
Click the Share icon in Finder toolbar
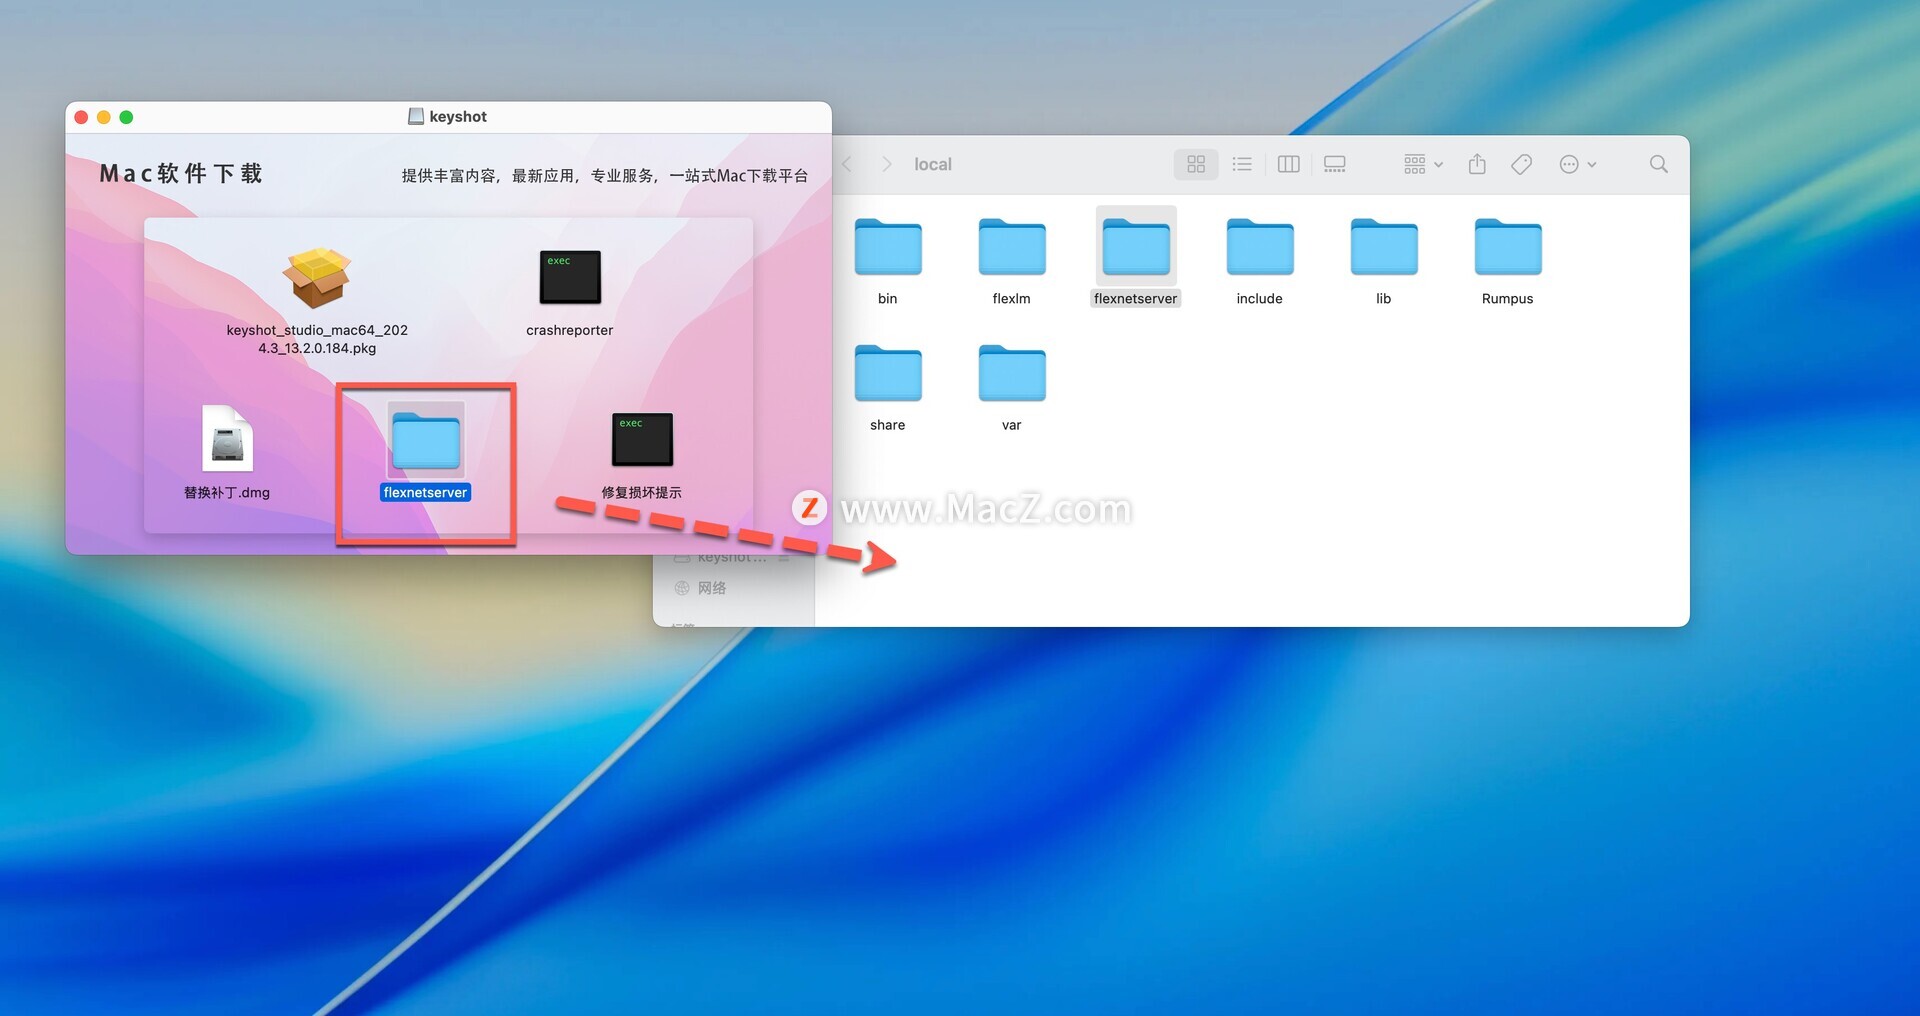tap(1477, 164)
